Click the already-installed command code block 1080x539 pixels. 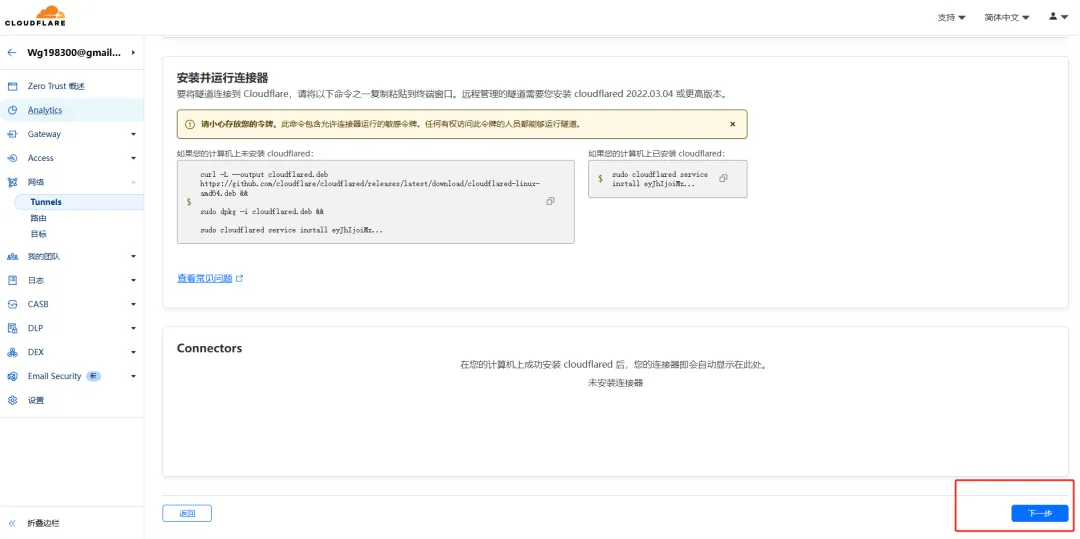click(x=667, y=179)
